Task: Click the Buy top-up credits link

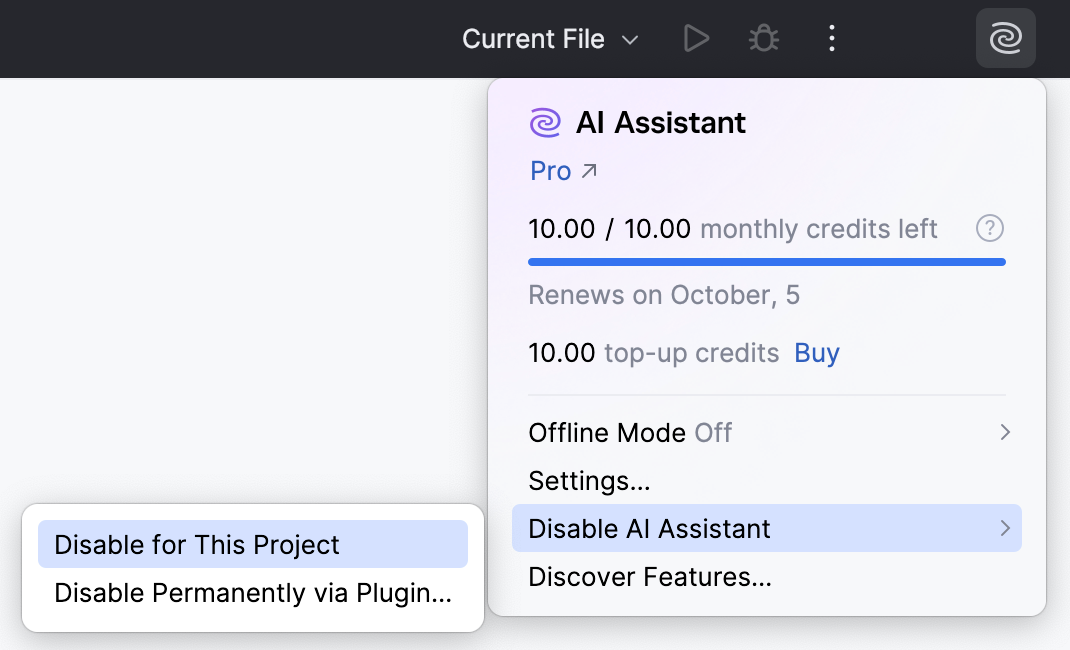Action: tap(816, 353)
